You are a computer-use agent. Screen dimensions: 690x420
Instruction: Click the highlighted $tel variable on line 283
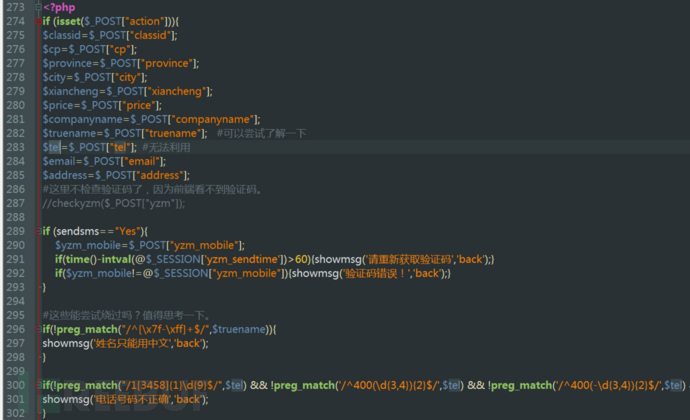click(x=51, y=147)
